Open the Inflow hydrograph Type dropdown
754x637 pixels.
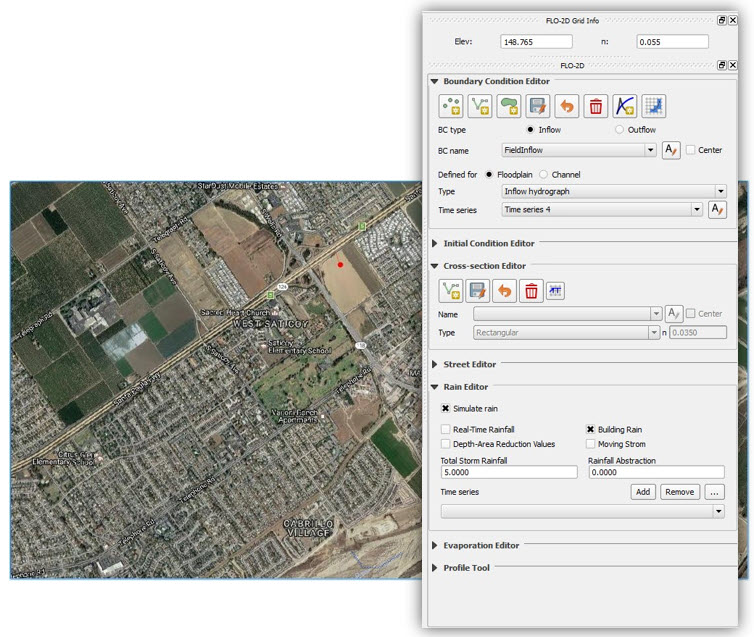coord(613,191)
